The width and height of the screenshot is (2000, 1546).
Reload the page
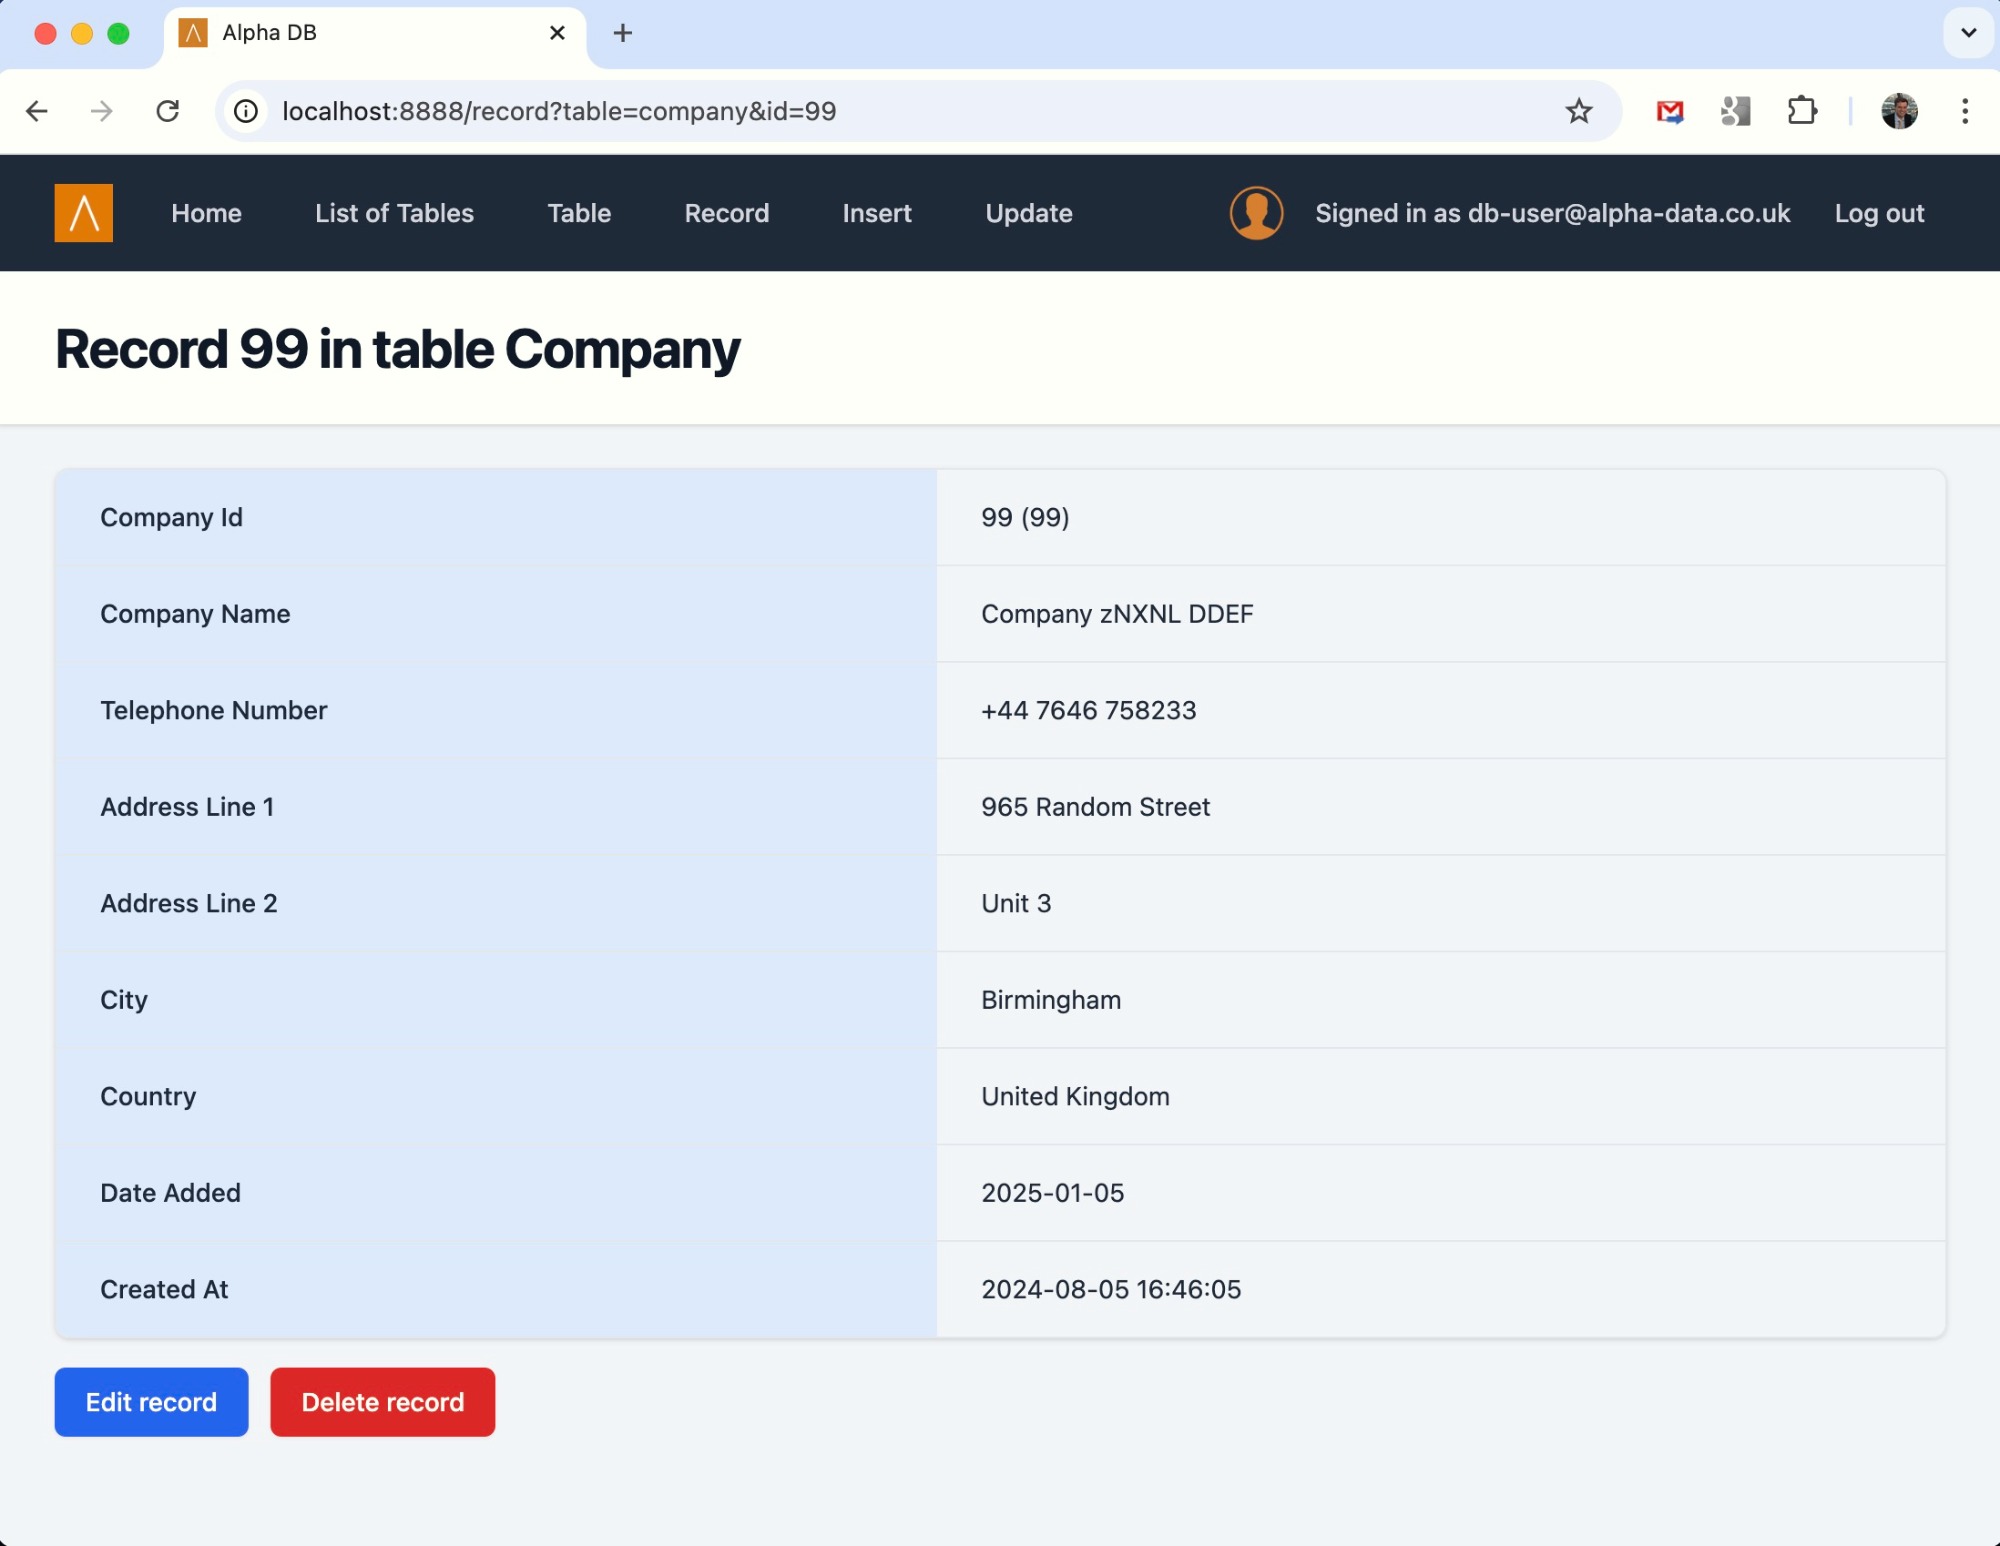[168, 111]
